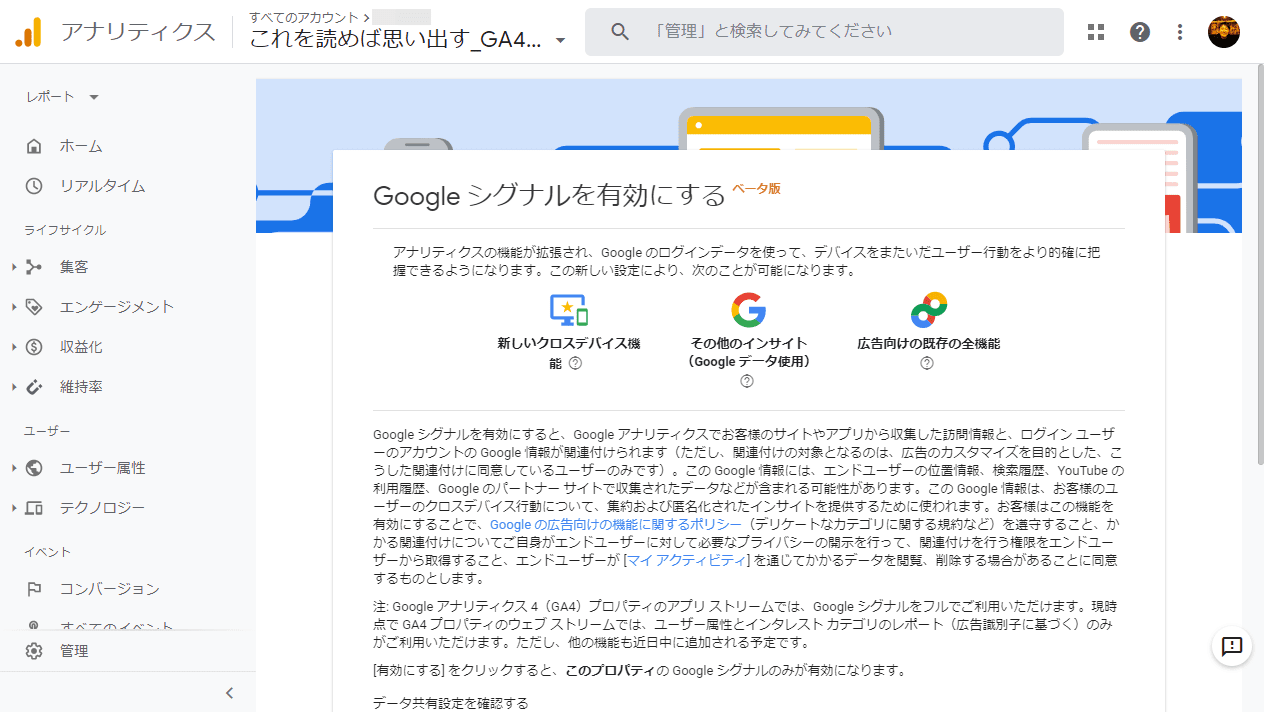The height and width of the screenshot is (712, 1264).
Task: Click the feedback speech bubble icon
Action: point(1232,646)
